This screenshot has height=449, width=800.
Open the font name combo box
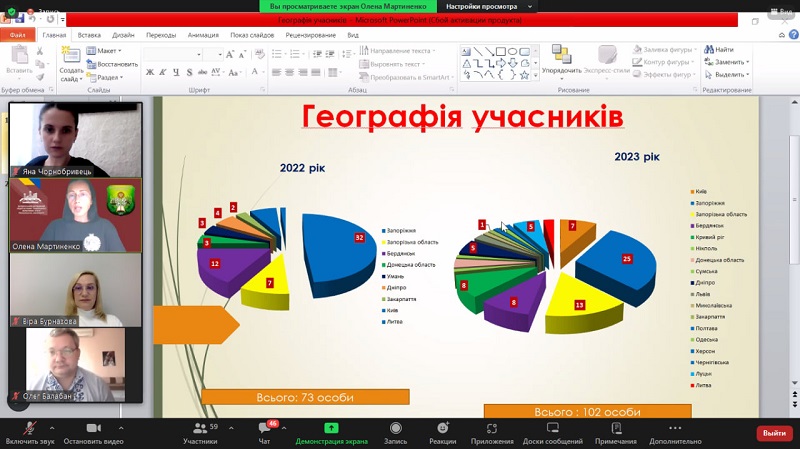pyautogui.click(x=173, y=54)
